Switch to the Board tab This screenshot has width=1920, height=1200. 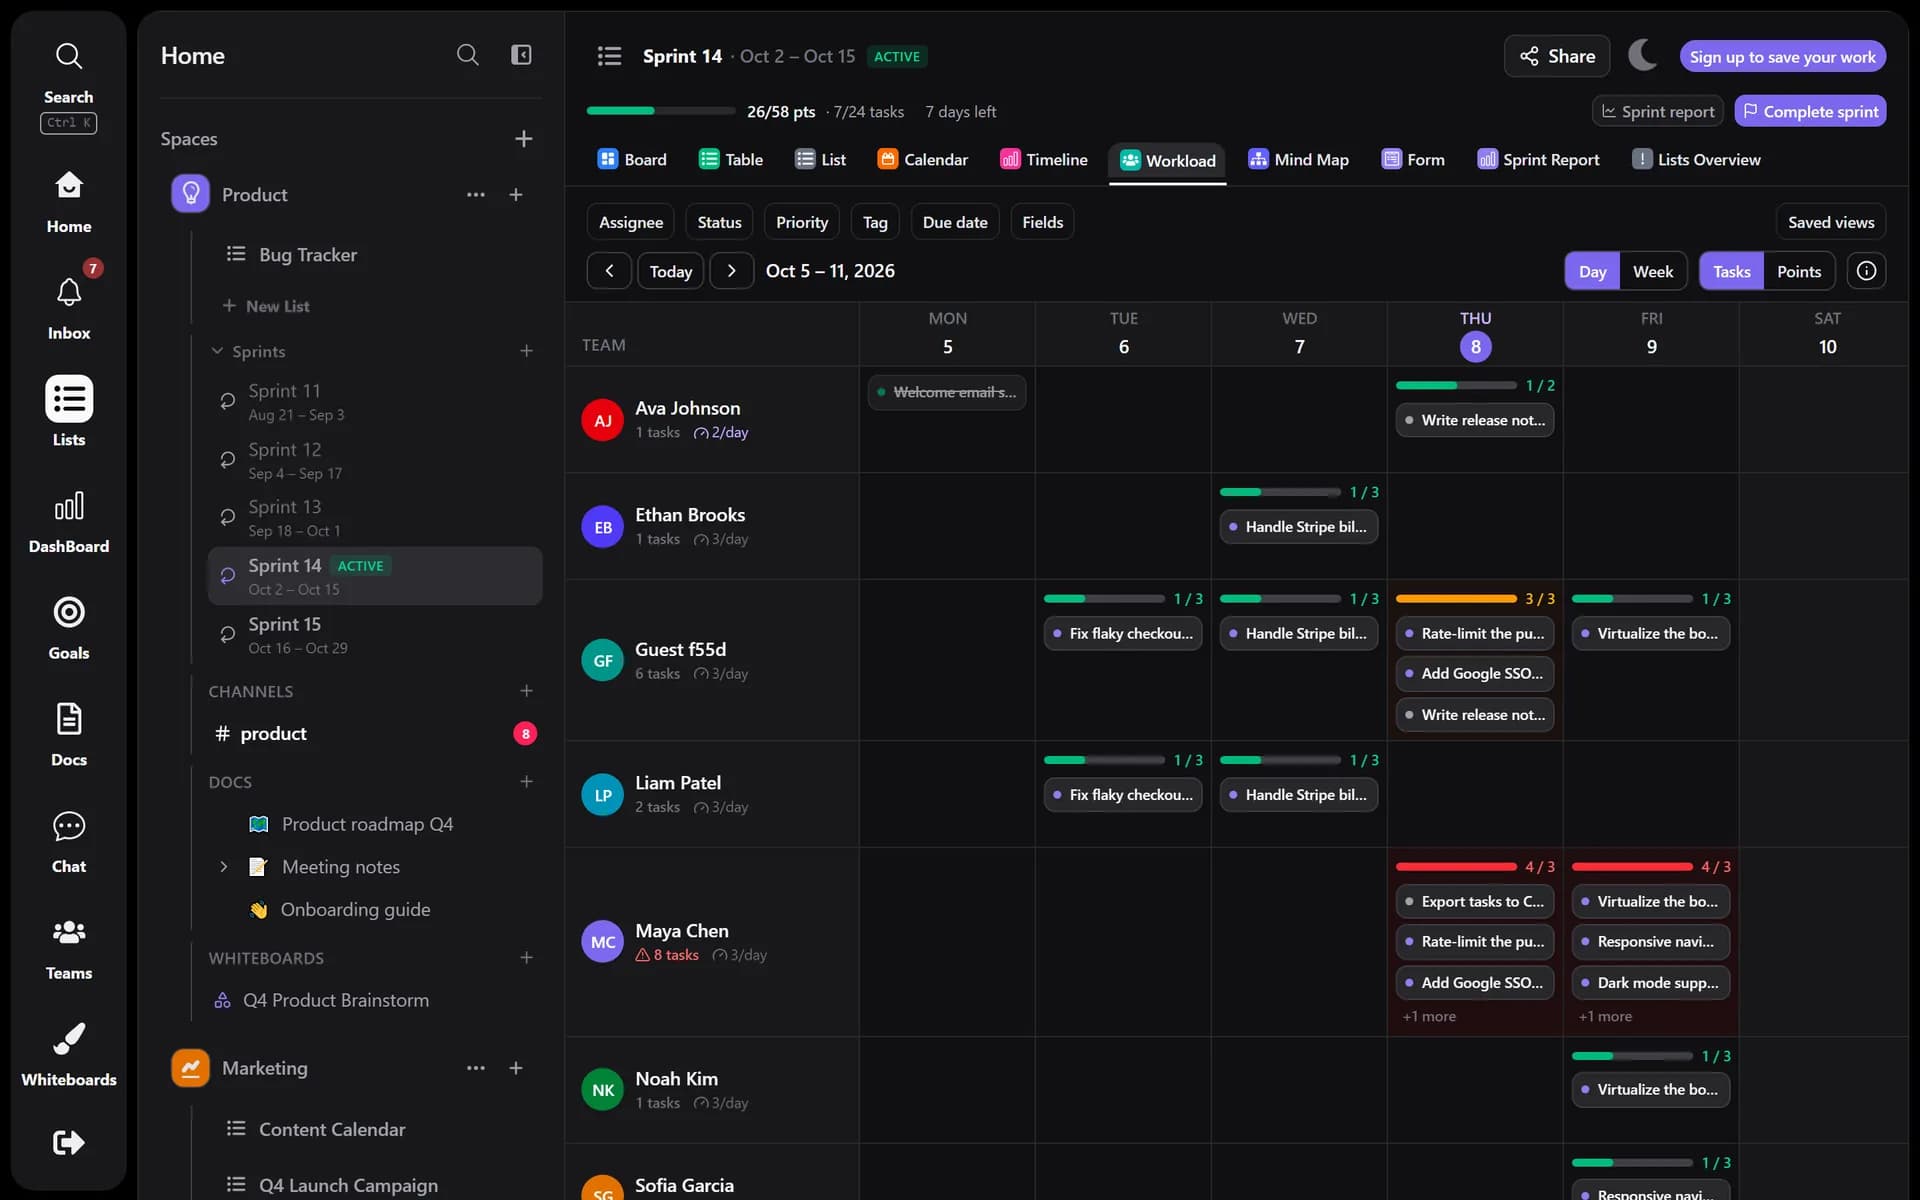(x=632, y=160)
